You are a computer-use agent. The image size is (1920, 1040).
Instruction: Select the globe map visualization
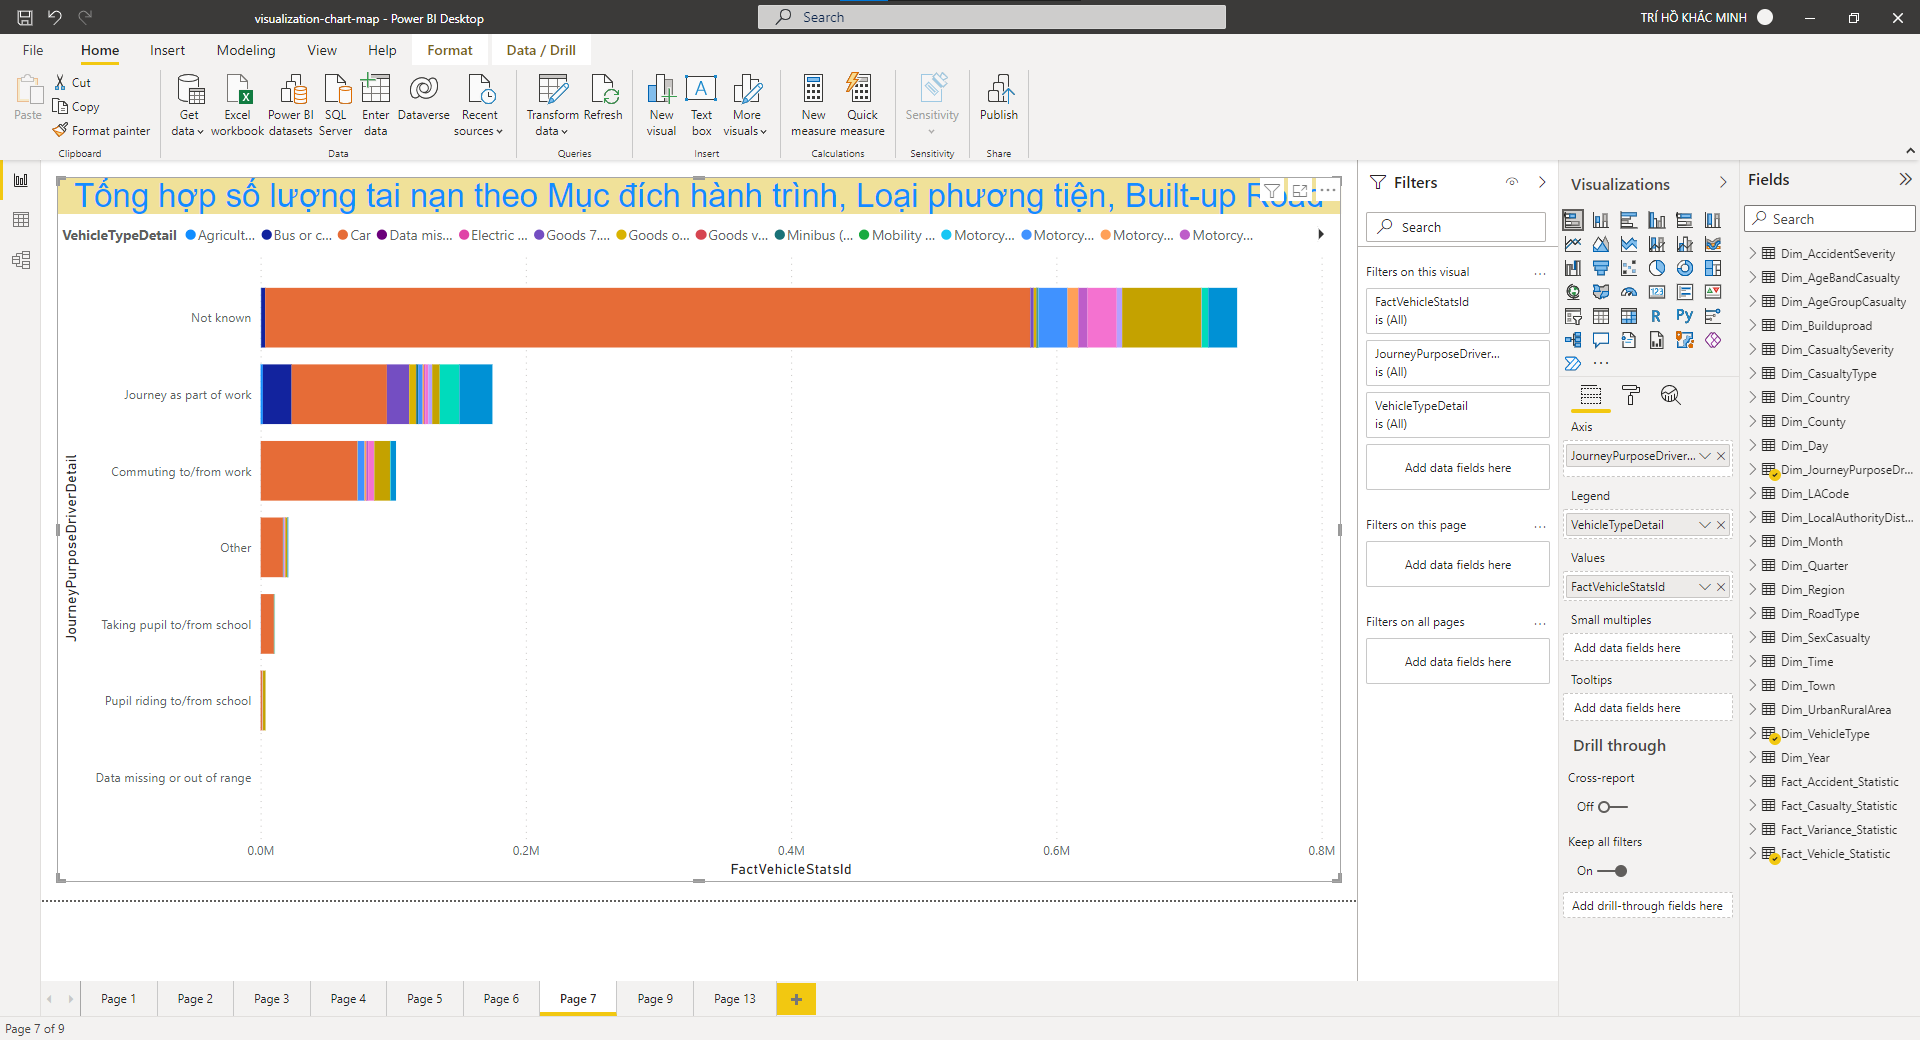tap(1573, 292)
